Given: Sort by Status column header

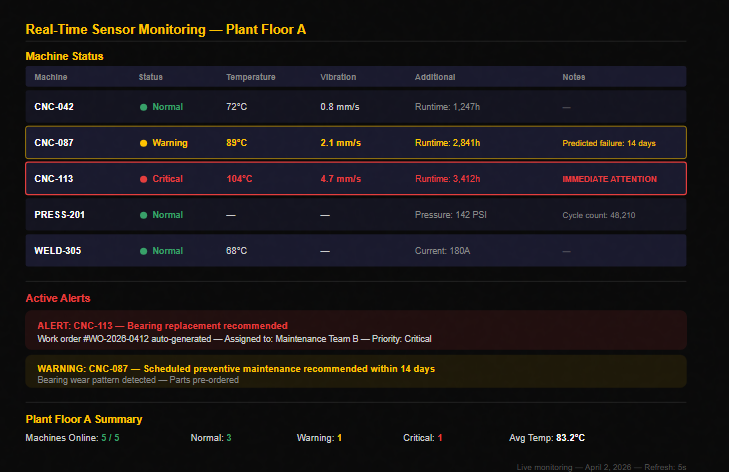Looking at the screenshot, I should click(x=151, y=77).
